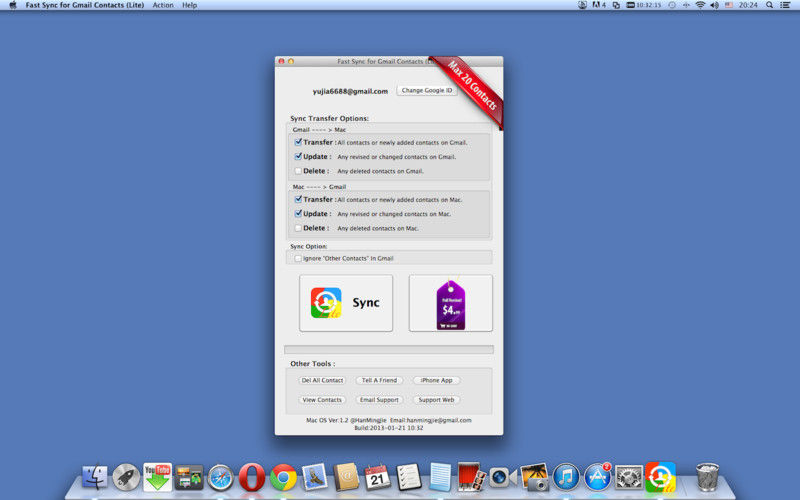Open the Action menu
The width and height of the screenshot is (800, 500).
(163, 5)
